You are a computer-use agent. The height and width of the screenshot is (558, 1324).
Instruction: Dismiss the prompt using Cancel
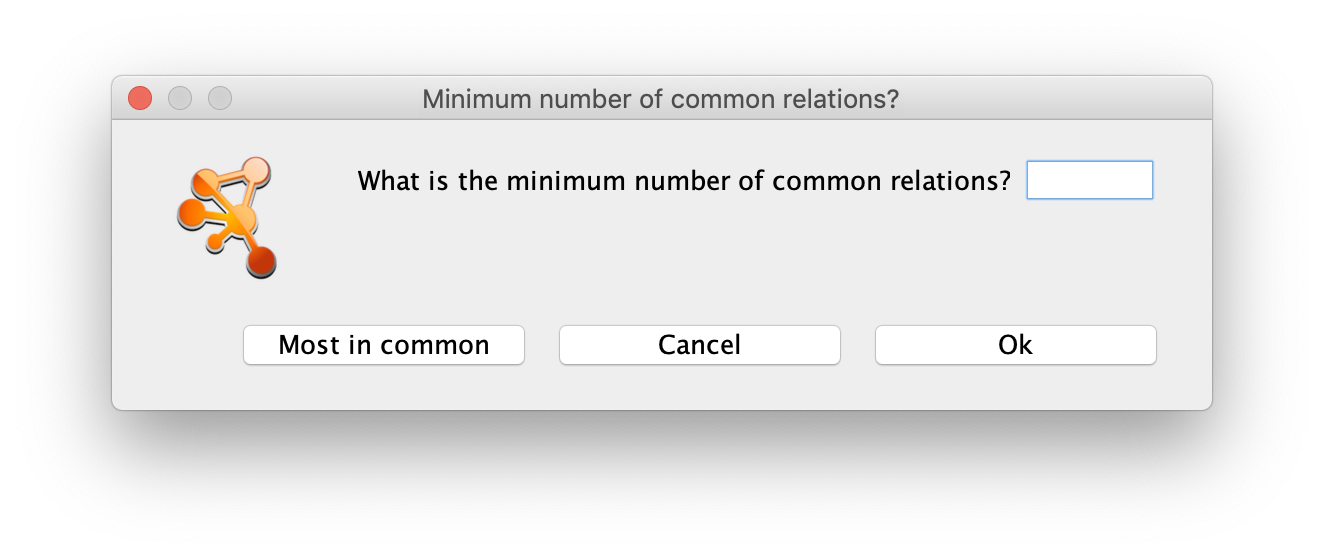tap(700, 345)
